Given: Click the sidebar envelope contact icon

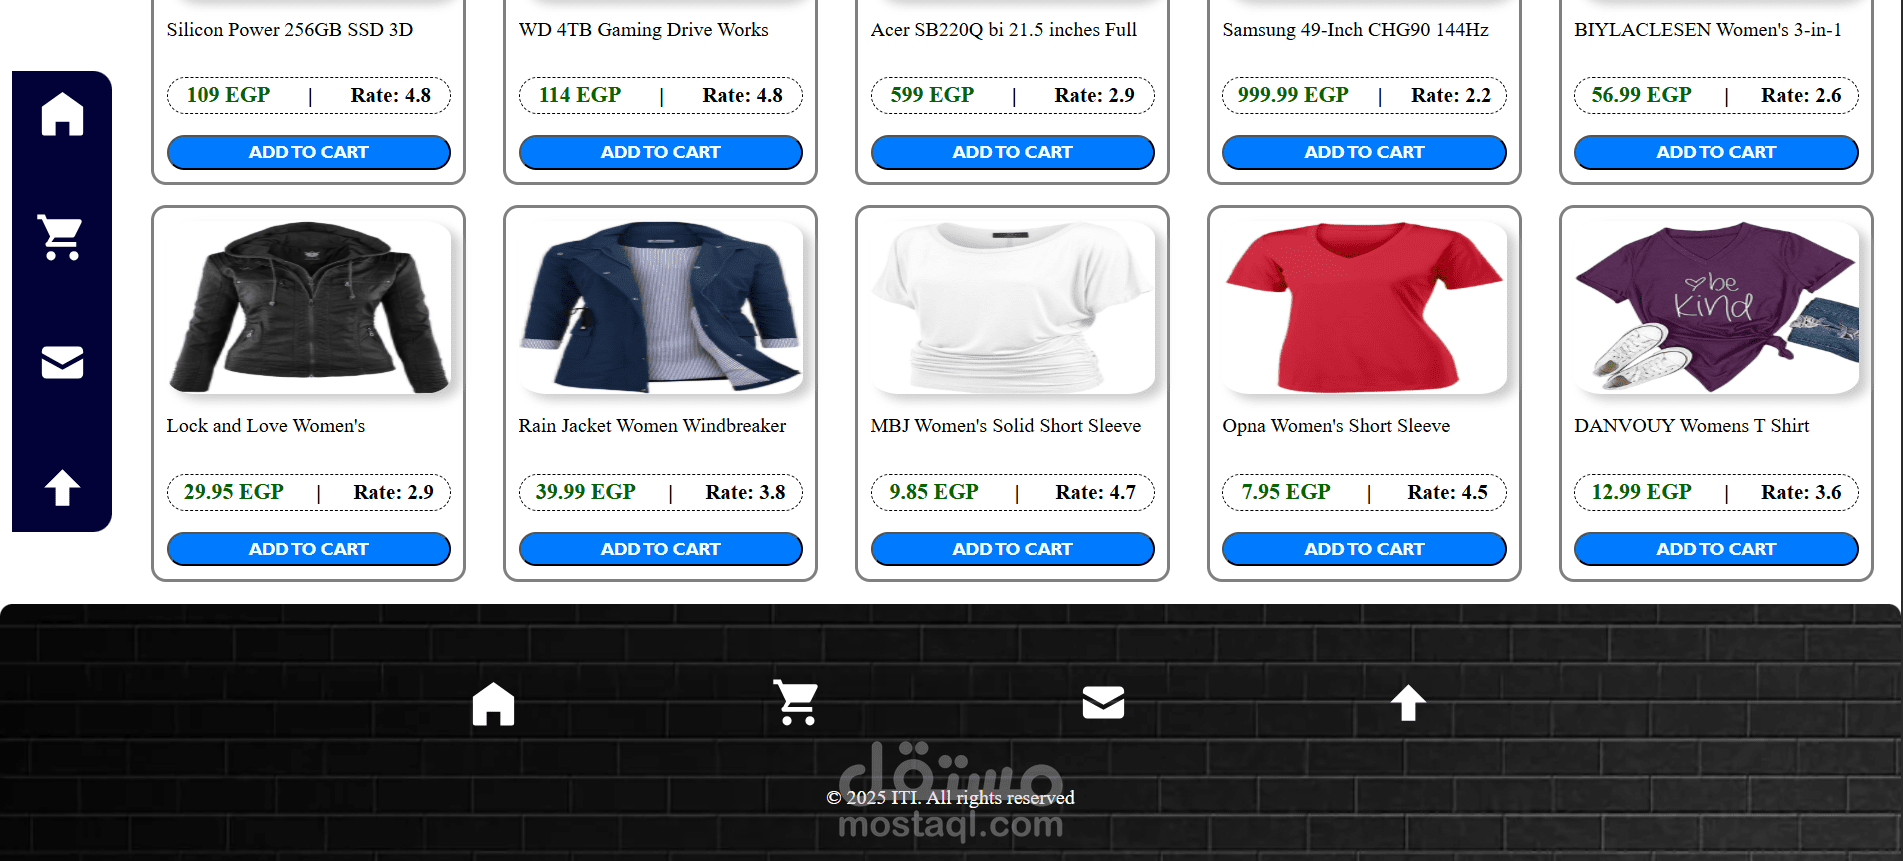Looking at the screenshot, I should click(62, 362).
